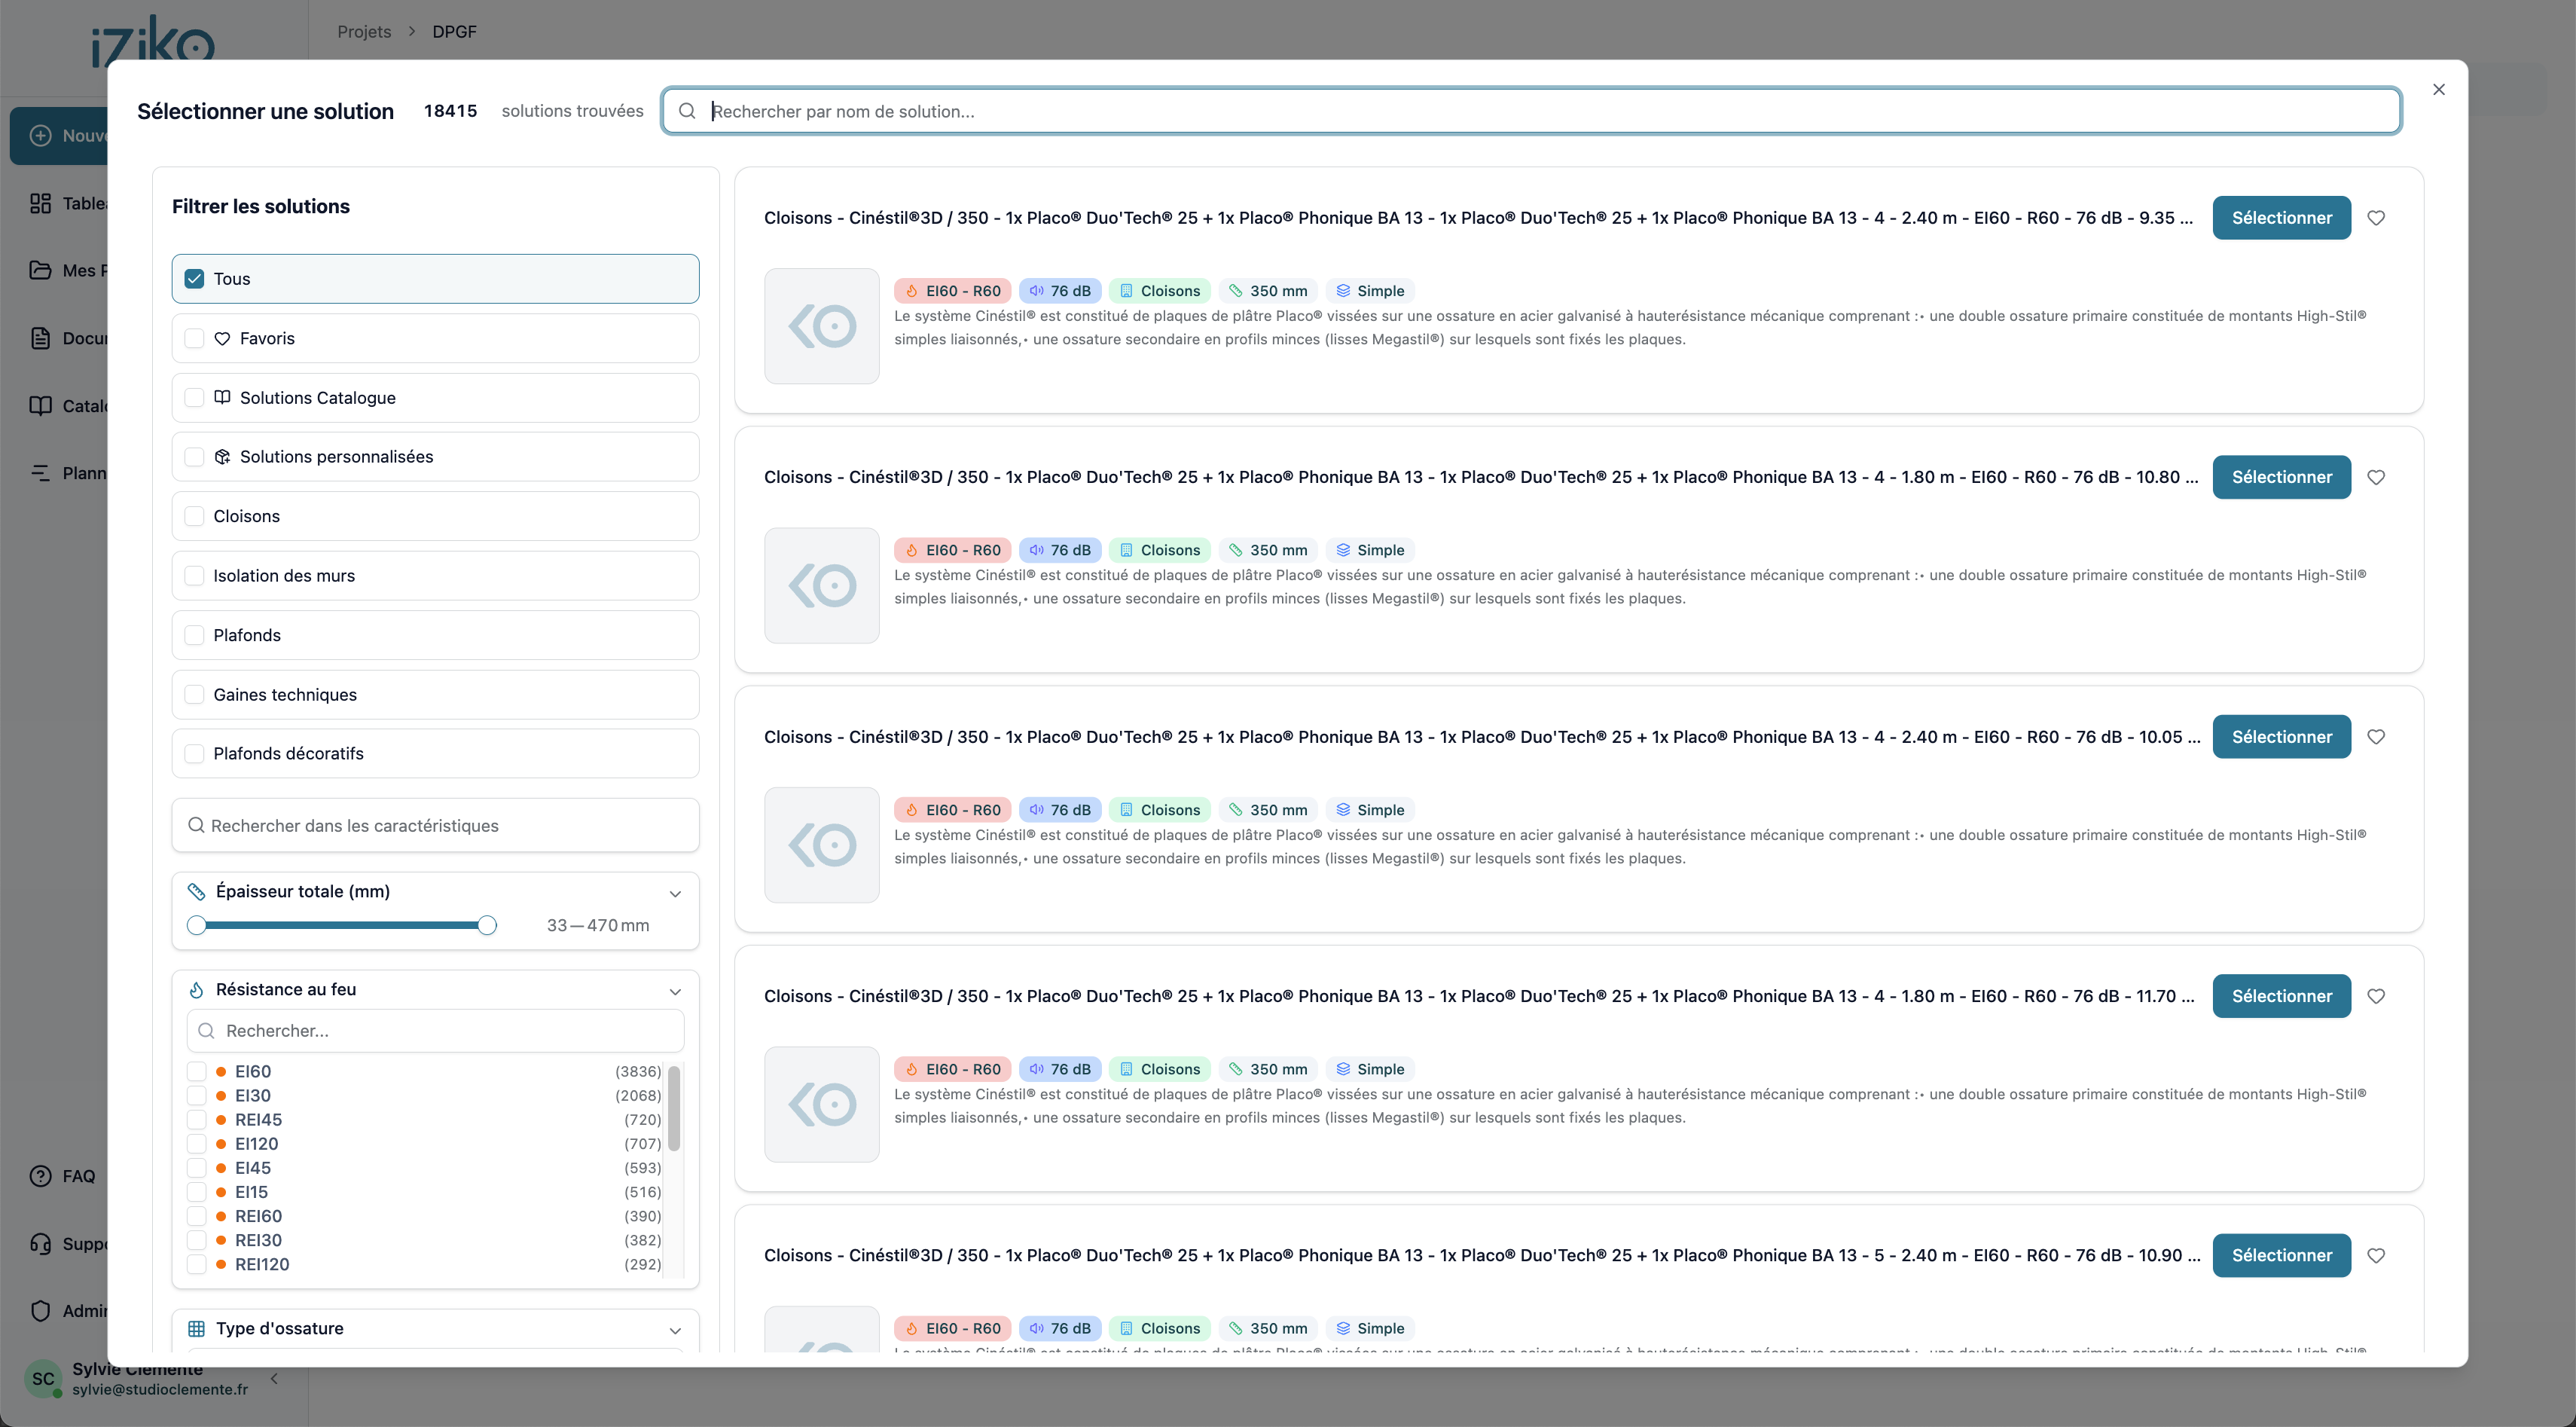Viewport: 2576px width, 1427px height.
Task: Click the flame icon beside Résistance au feu
Action: click(x=196, y=990)
